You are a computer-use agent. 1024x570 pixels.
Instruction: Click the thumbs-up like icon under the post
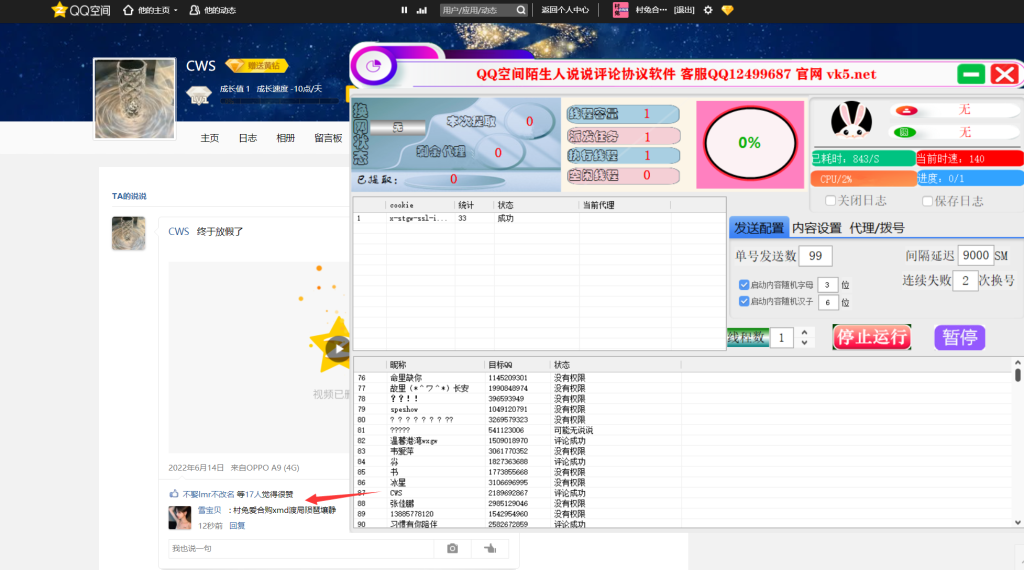click(175, 494)
